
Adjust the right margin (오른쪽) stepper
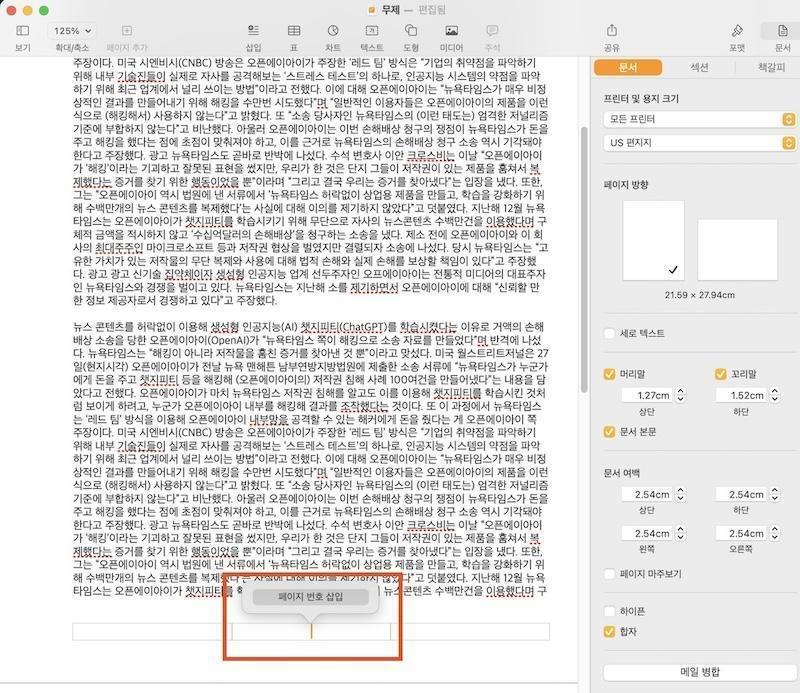pyautogui.click(x=775, y=533)
